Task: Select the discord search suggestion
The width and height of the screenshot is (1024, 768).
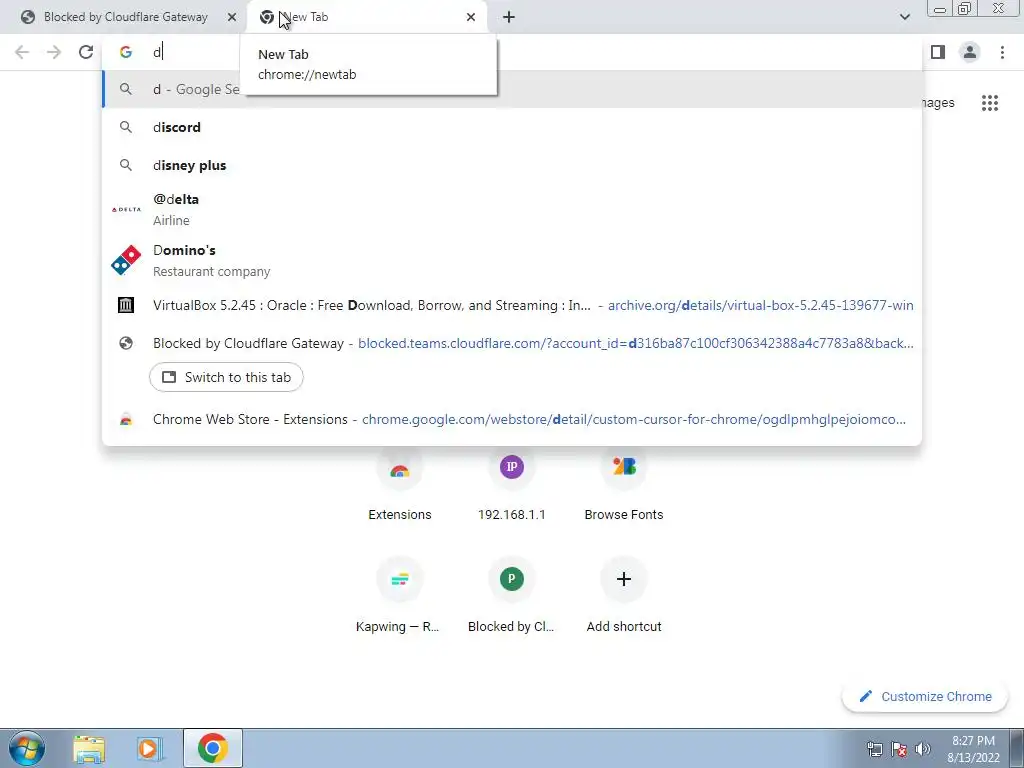Action: click(x=512, y=127)
